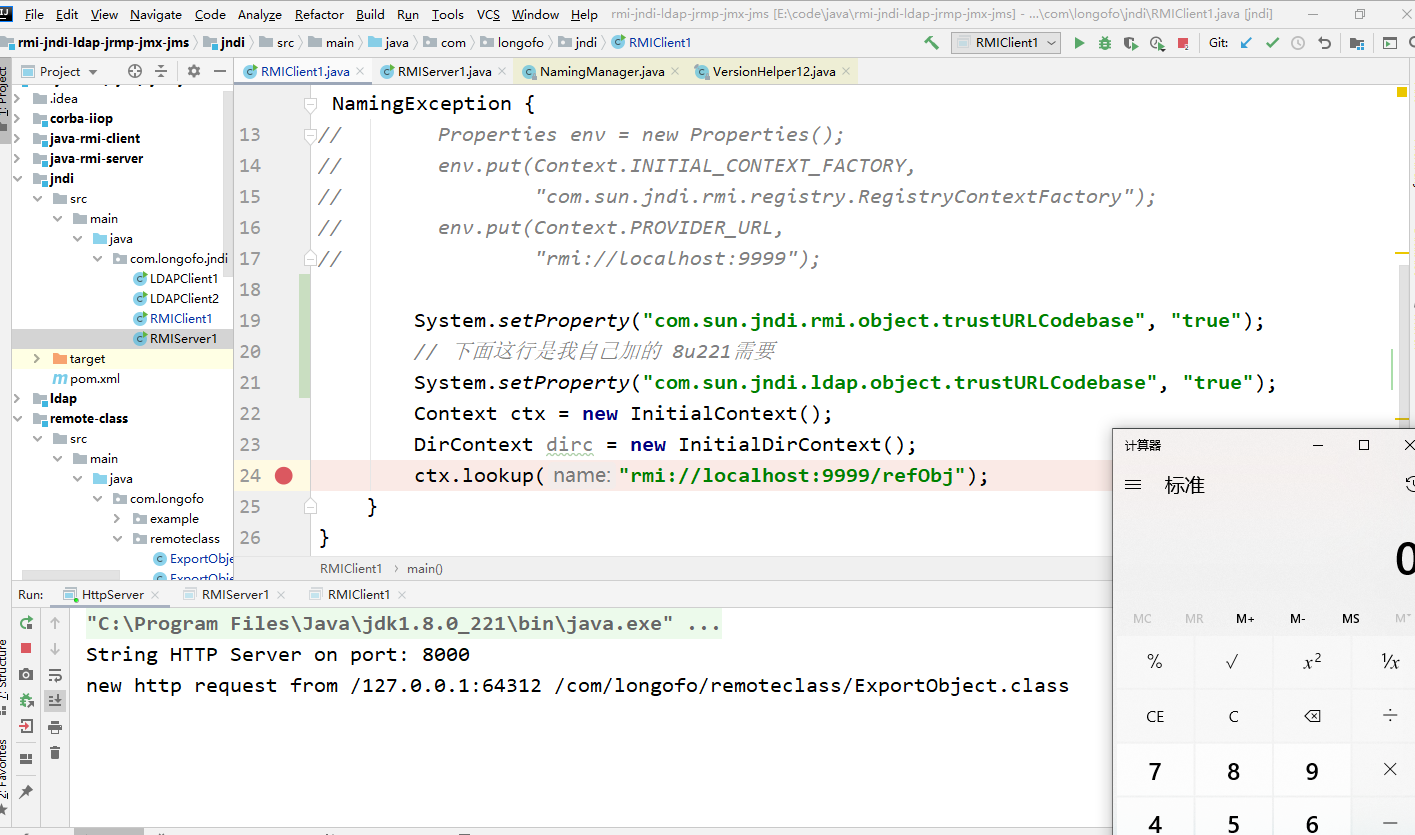Image resolution: width=1415 pixels, height=835 pixels.
Task: Show Git history clock icon
Action: pos(1298,43)
